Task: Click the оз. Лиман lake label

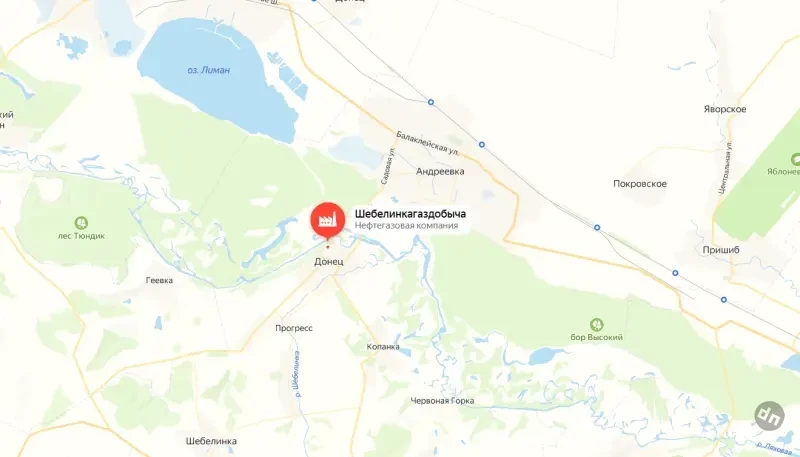Action: pyautogui.click(x=209, y=70)
